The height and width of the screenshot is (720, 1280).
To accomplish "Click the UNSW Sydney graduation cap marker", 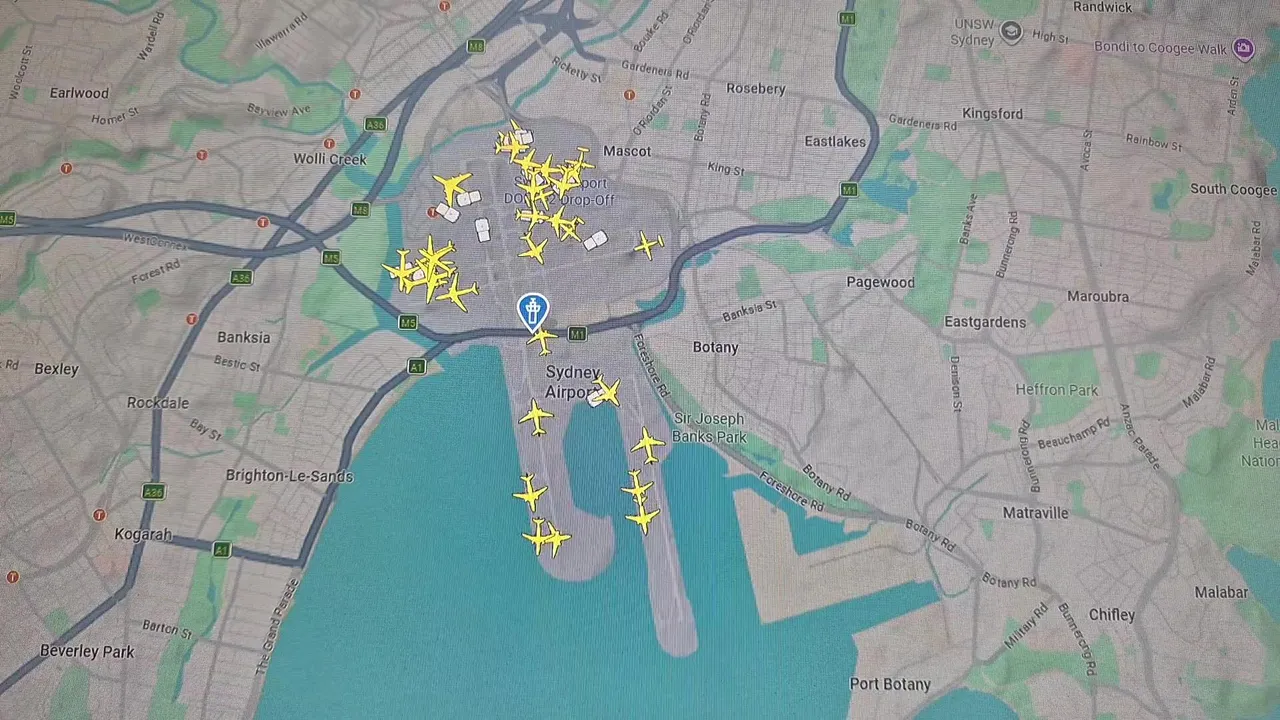I will (1012, 33).
